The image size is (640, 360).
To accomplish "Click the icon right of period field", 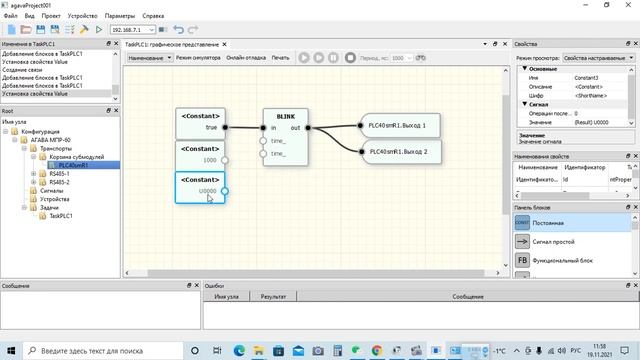I will click(x=420, y=58).
